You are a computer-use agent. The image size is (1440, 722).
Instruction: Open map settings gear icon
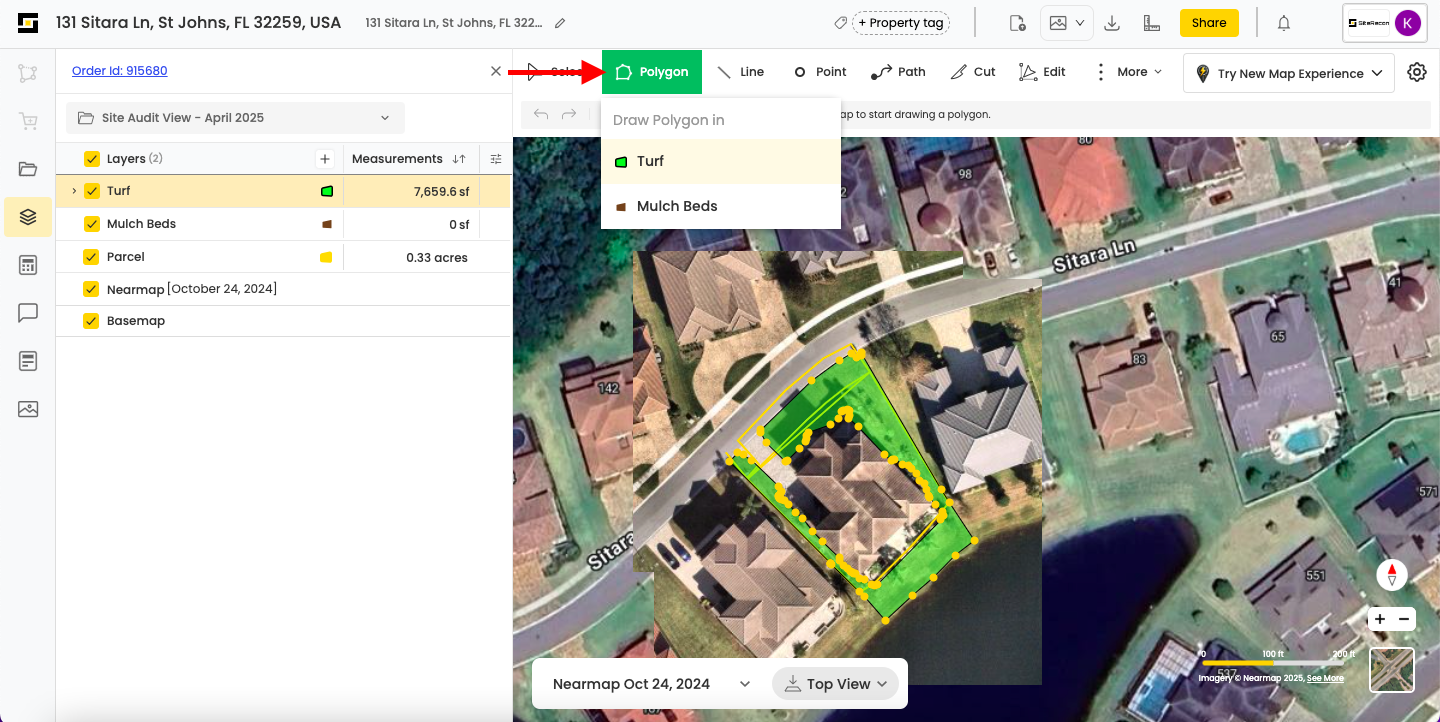point(1416,72)
